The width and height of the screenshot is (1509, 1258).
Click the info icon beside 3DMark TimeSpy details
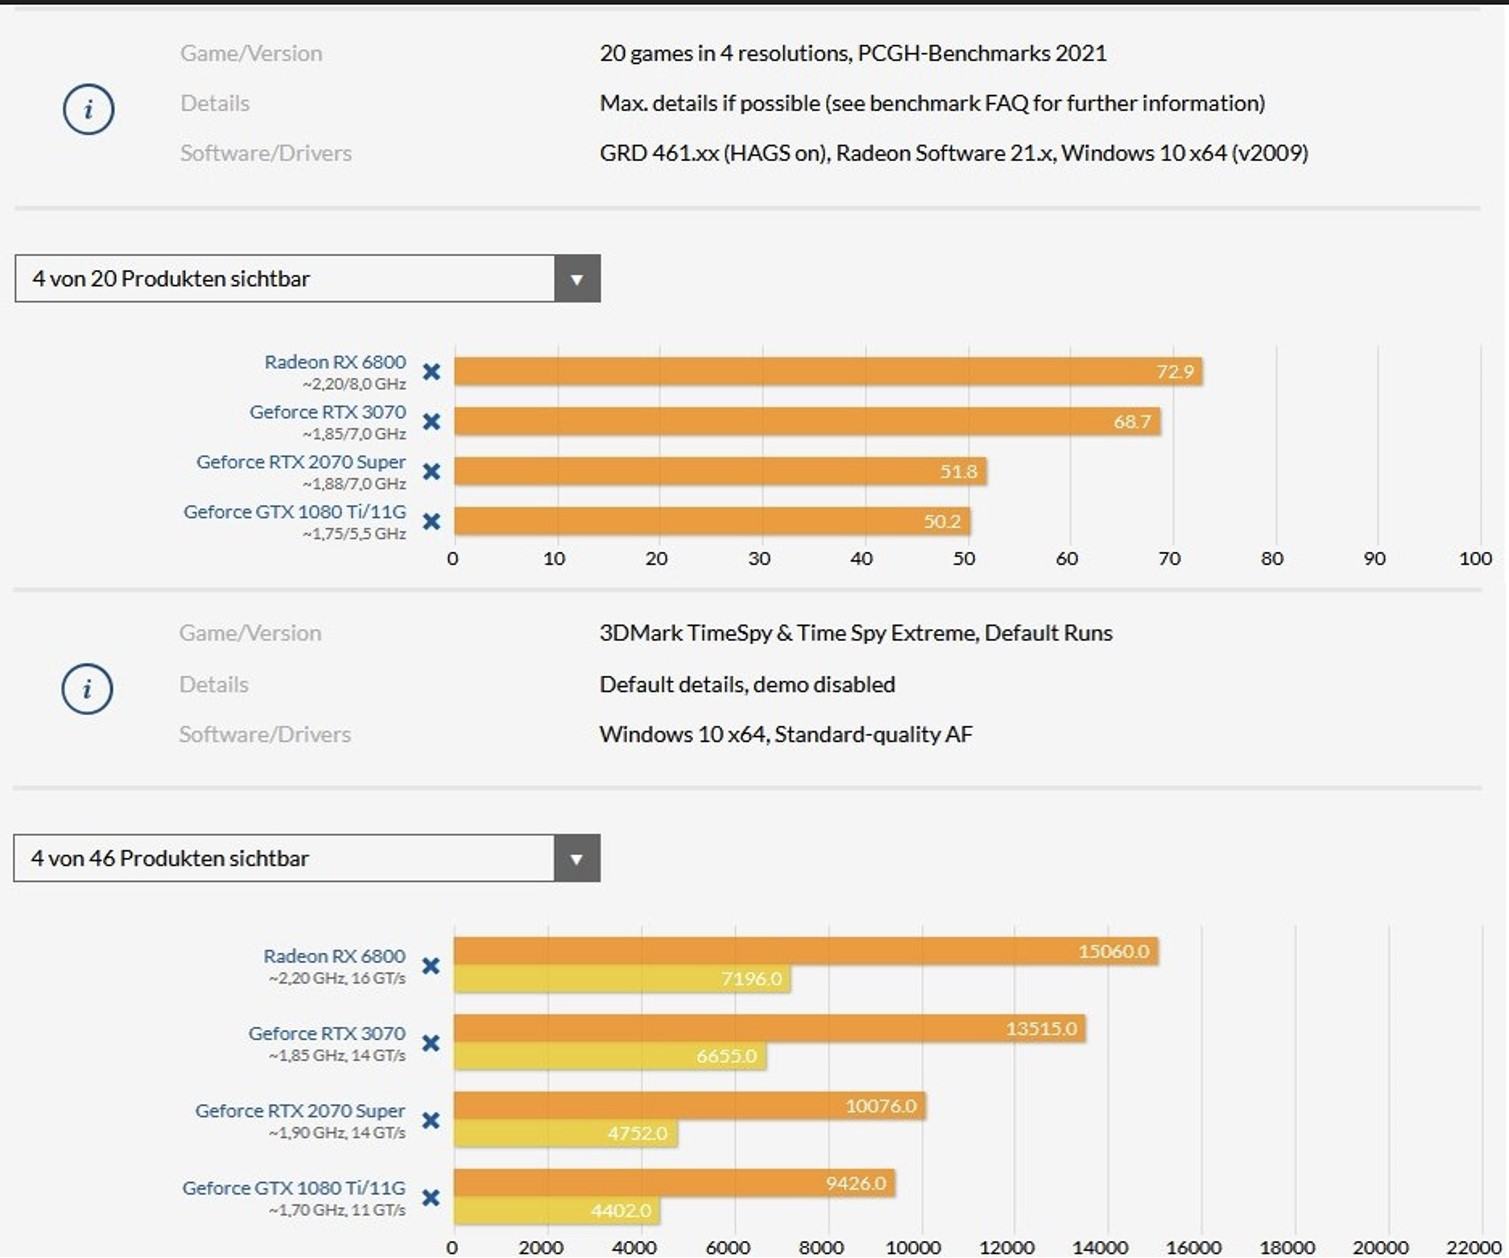point(87,689)
